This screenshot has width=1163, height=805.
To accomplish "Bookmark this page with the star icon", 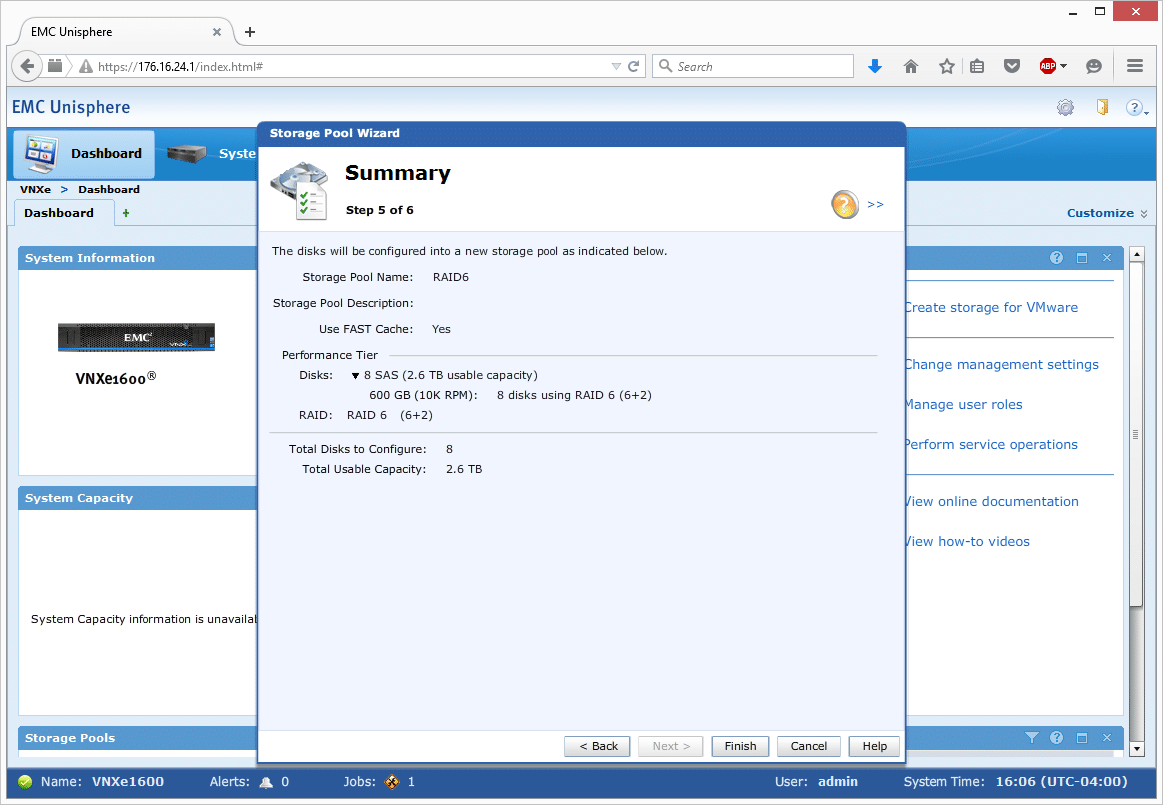I will point(946,66).
